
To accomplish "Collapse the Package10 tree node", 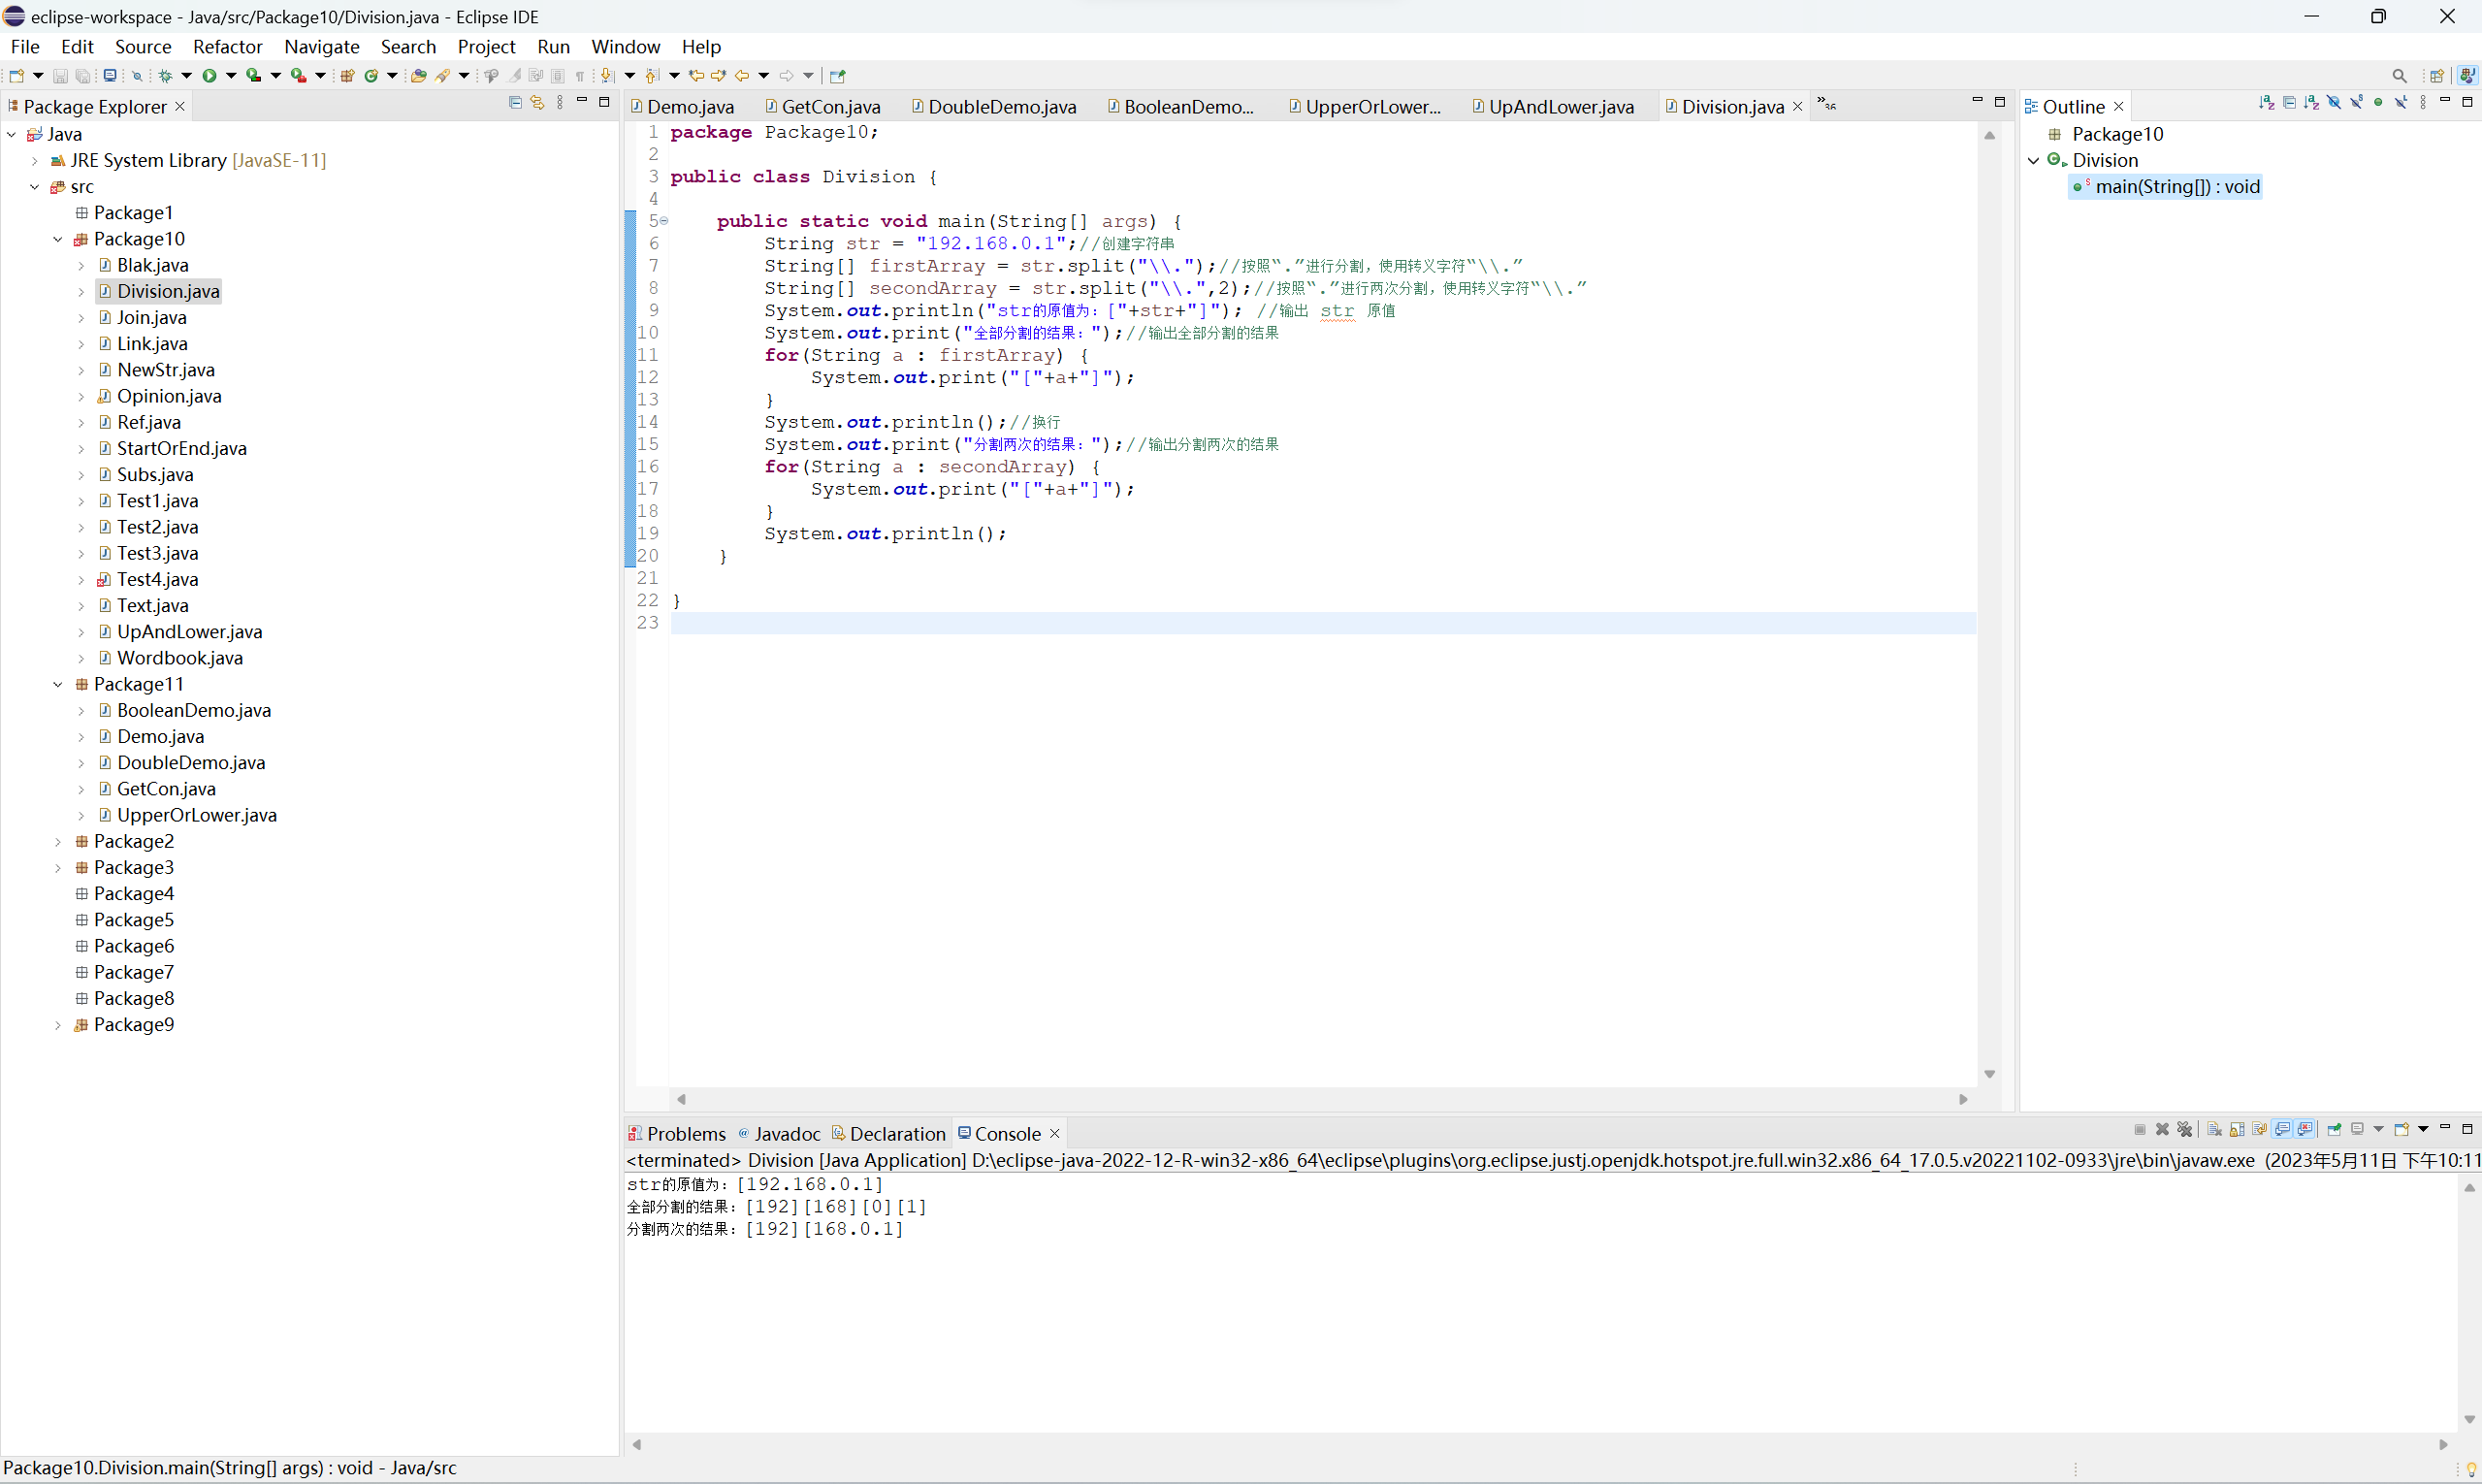I will [x=58, y=239].
